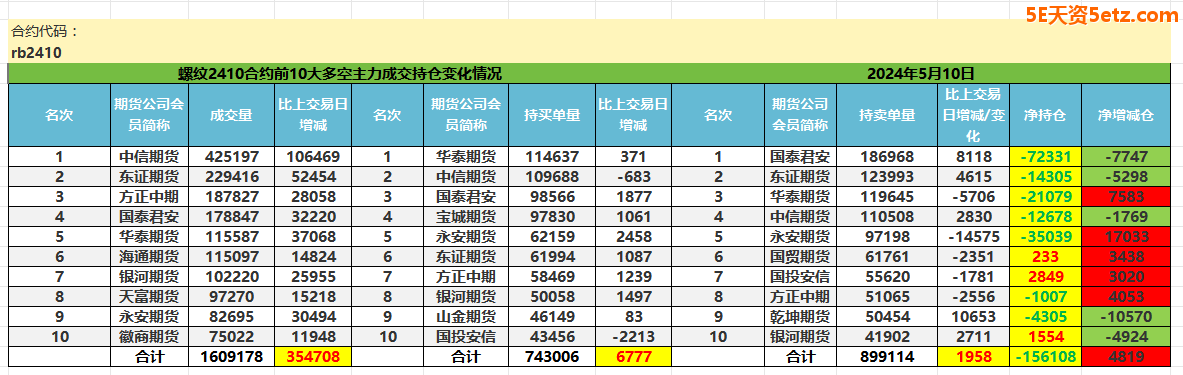Select the 比上交易日增减/变化 header cell
This screenshot has width=1183, height=375.
[x=973, y=115]
